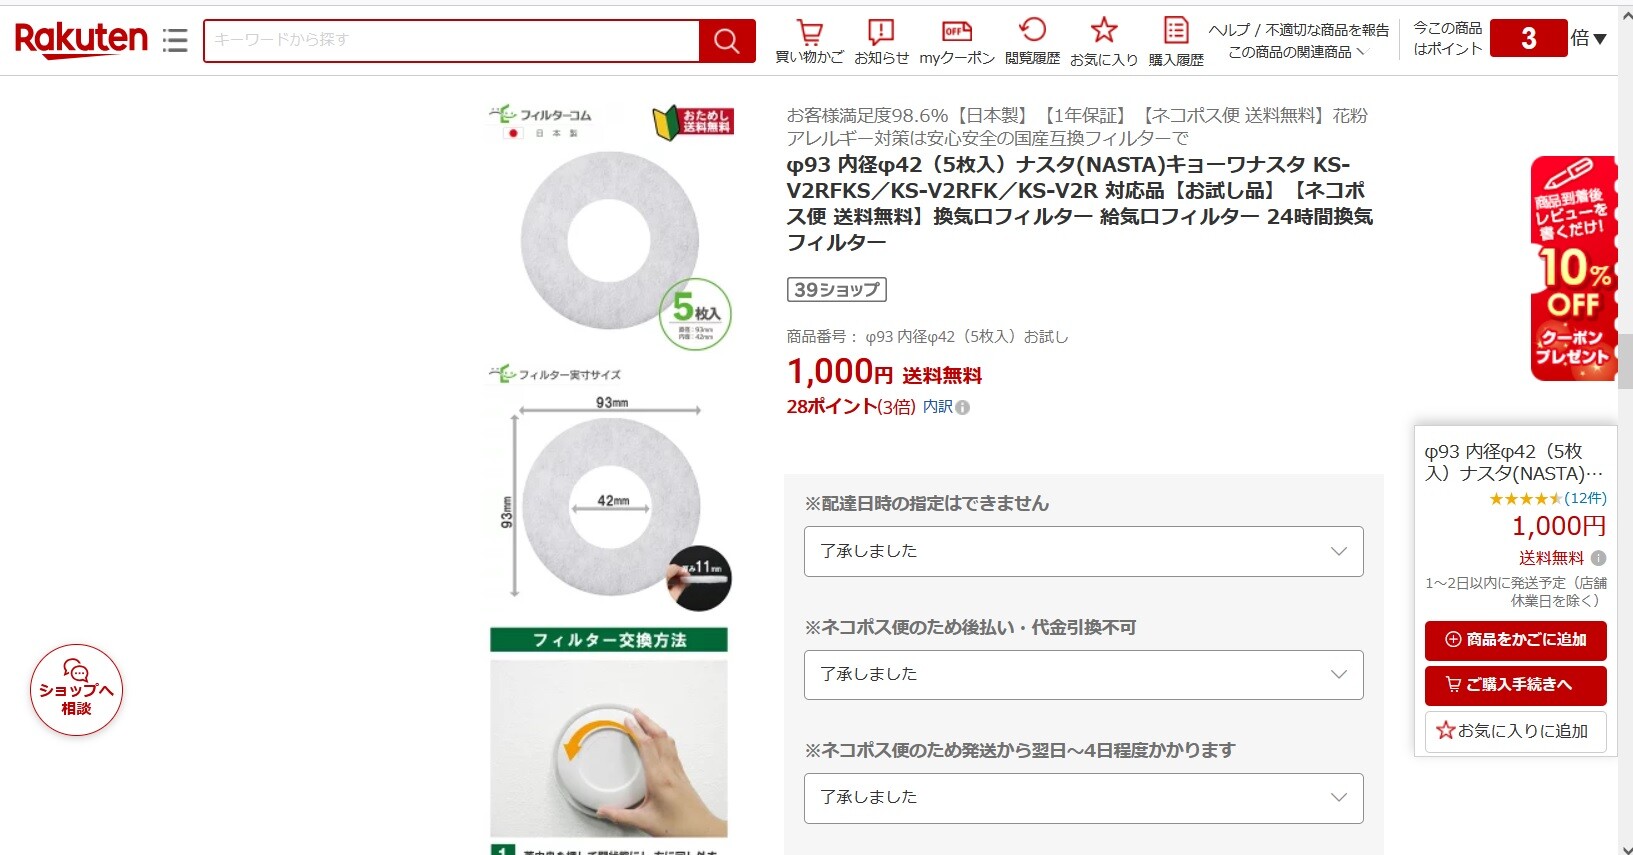Focus the keyword search field
1633x855 pixels.
click(x=451, y=40)
